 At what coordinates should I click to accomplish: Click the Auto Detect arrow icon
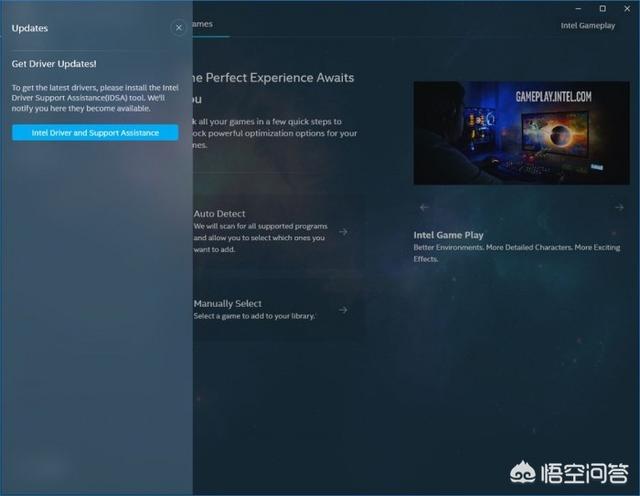(343, 231)
